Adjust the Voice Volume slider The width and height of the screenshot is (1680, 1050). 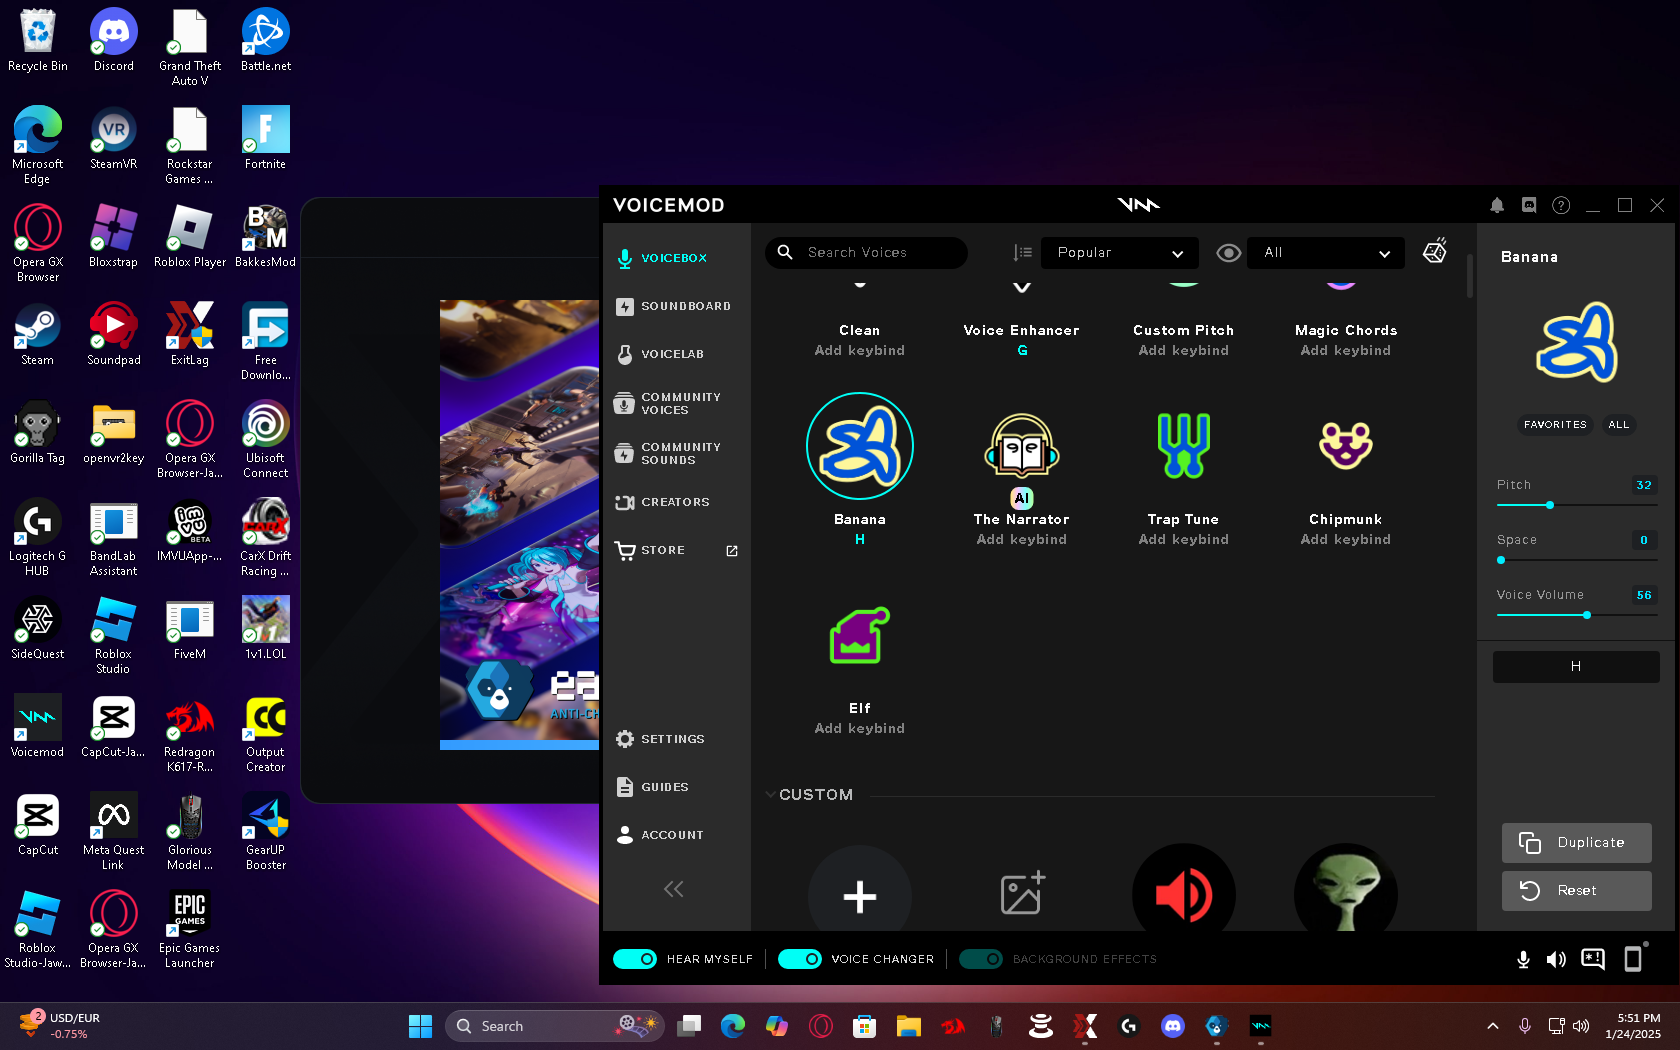pyautogui.click(x=1577, y=615)
